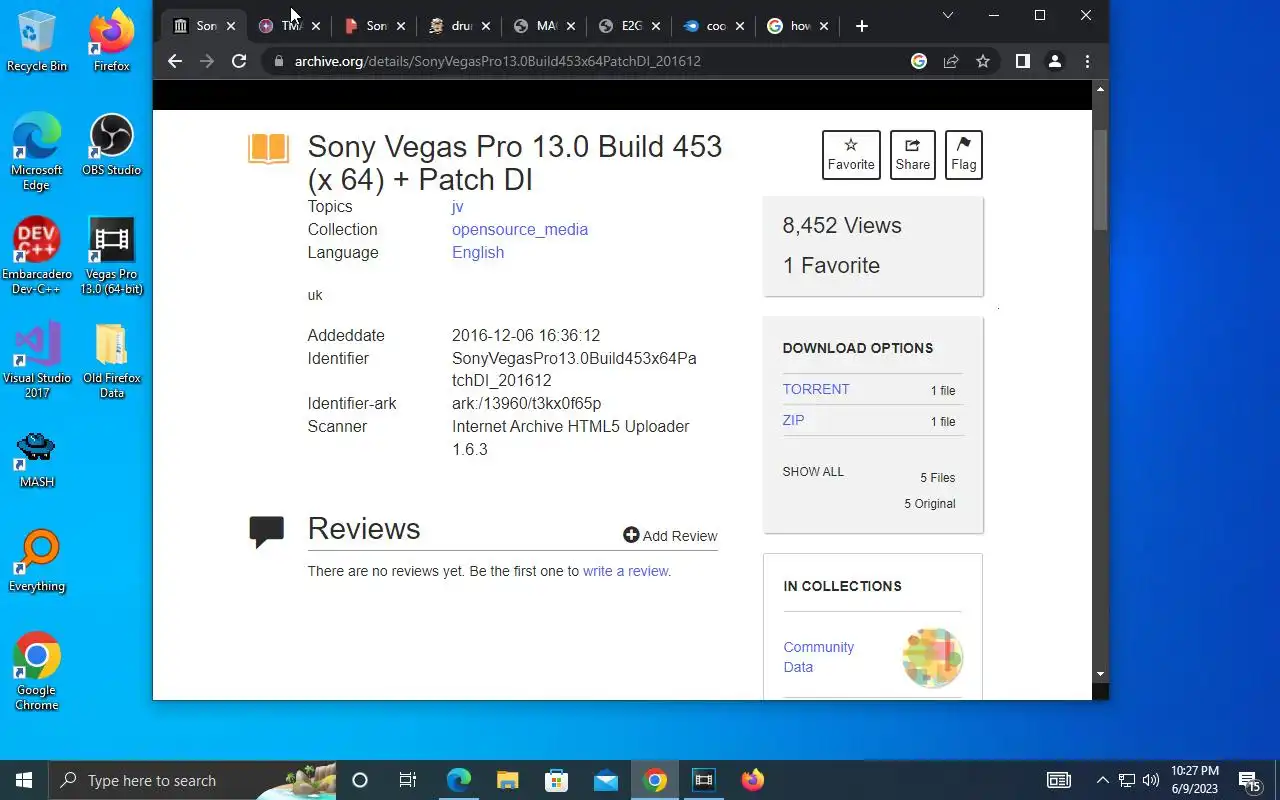View site information lock icon

279,61
